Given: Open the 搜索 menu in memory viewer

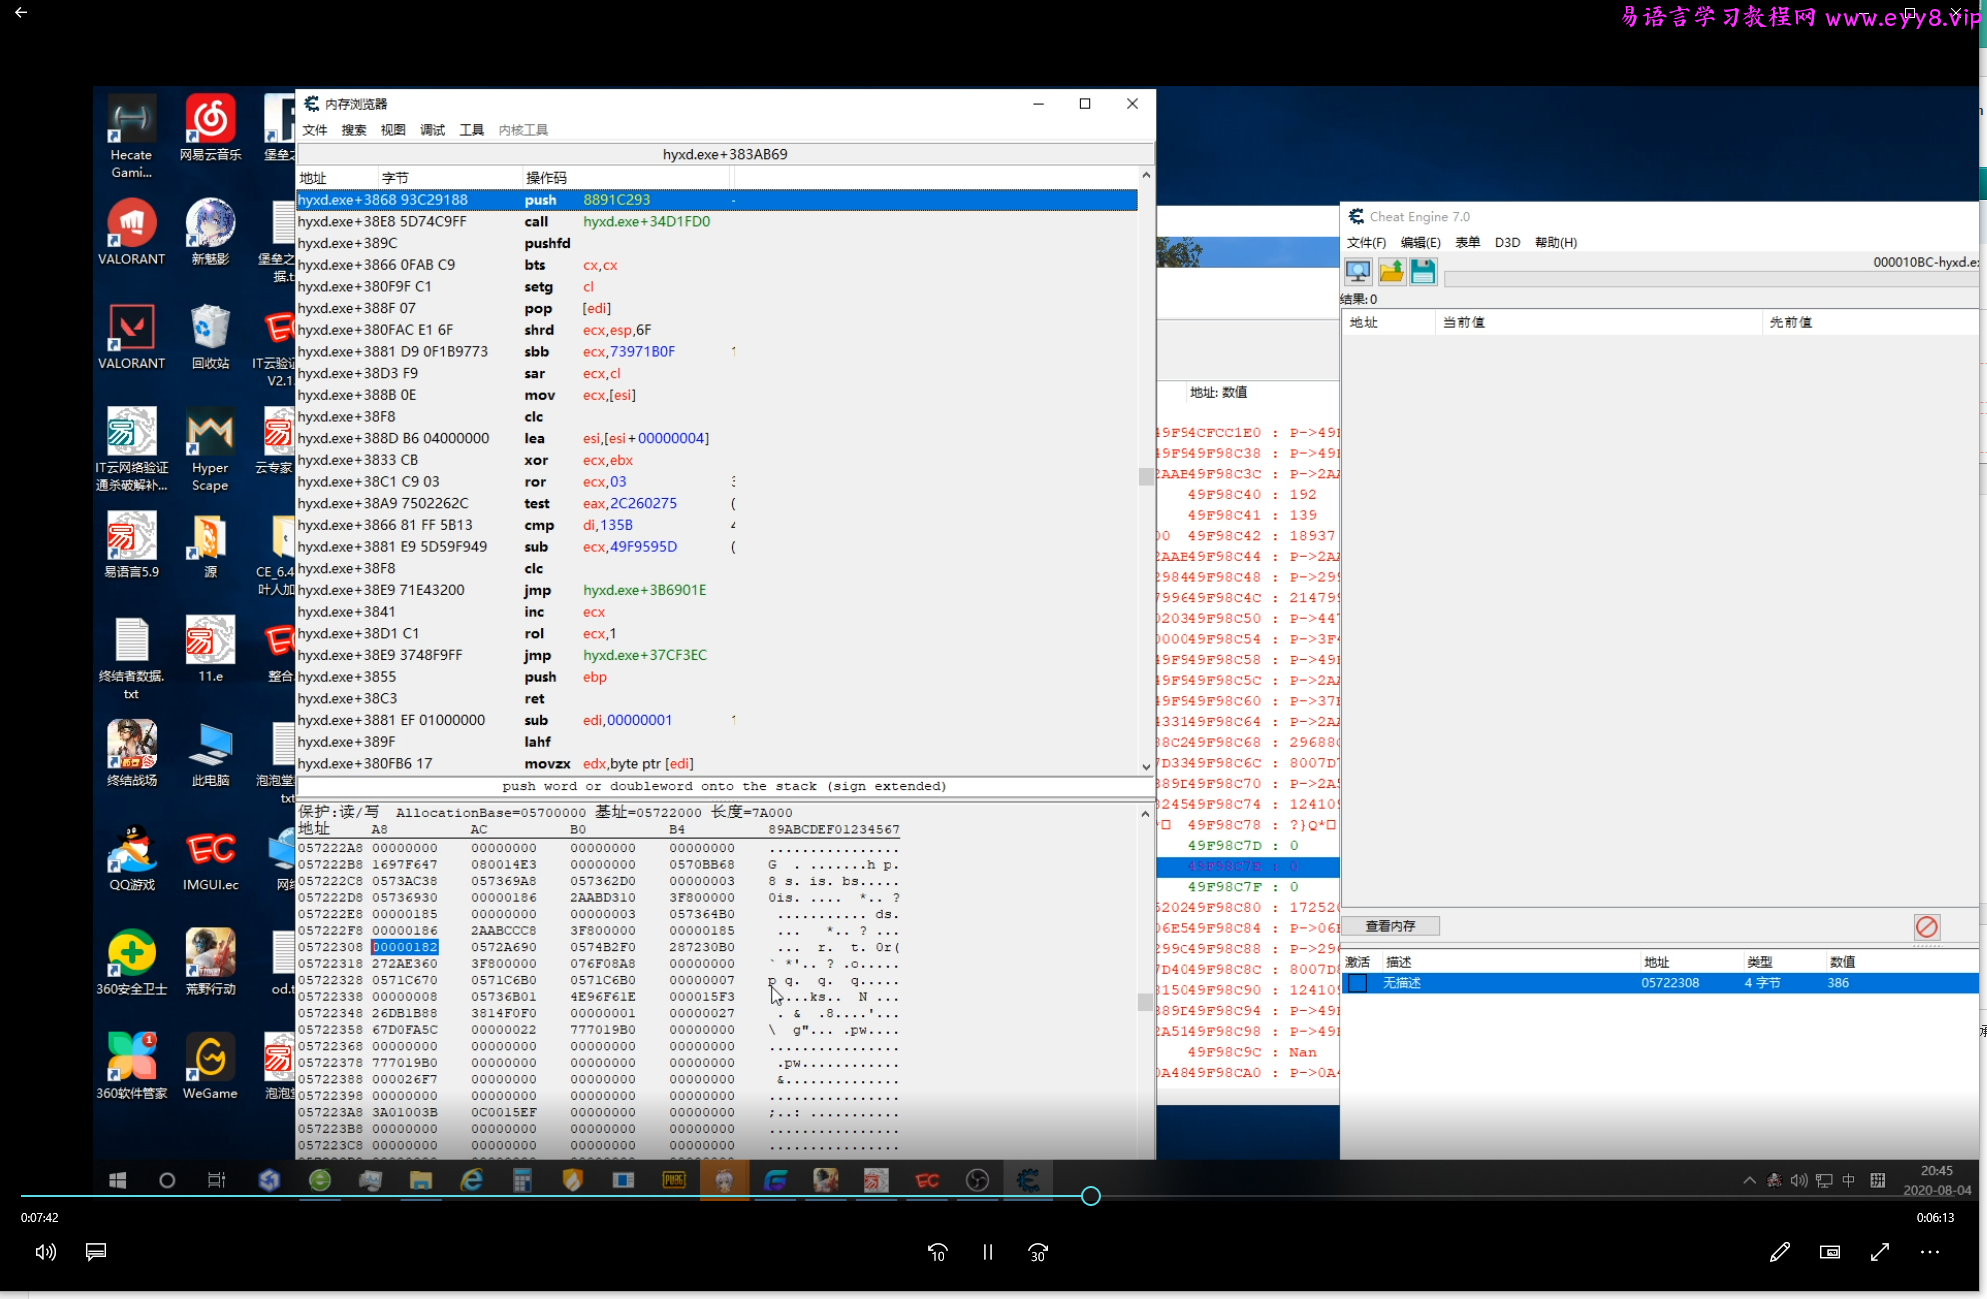Looking at the screenshot, I should pos(354,130).
